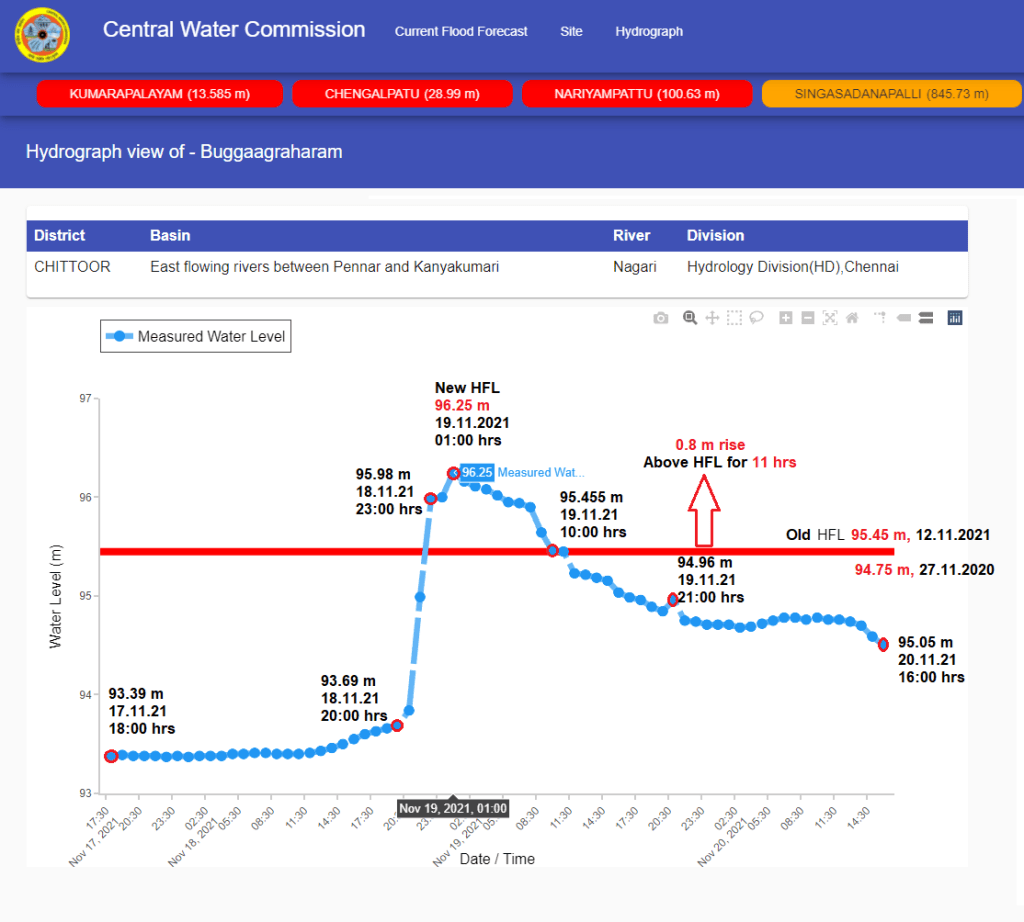Open the Plotly logo link icon
This screenshot has height=922, width=1024.
point(954,318)
